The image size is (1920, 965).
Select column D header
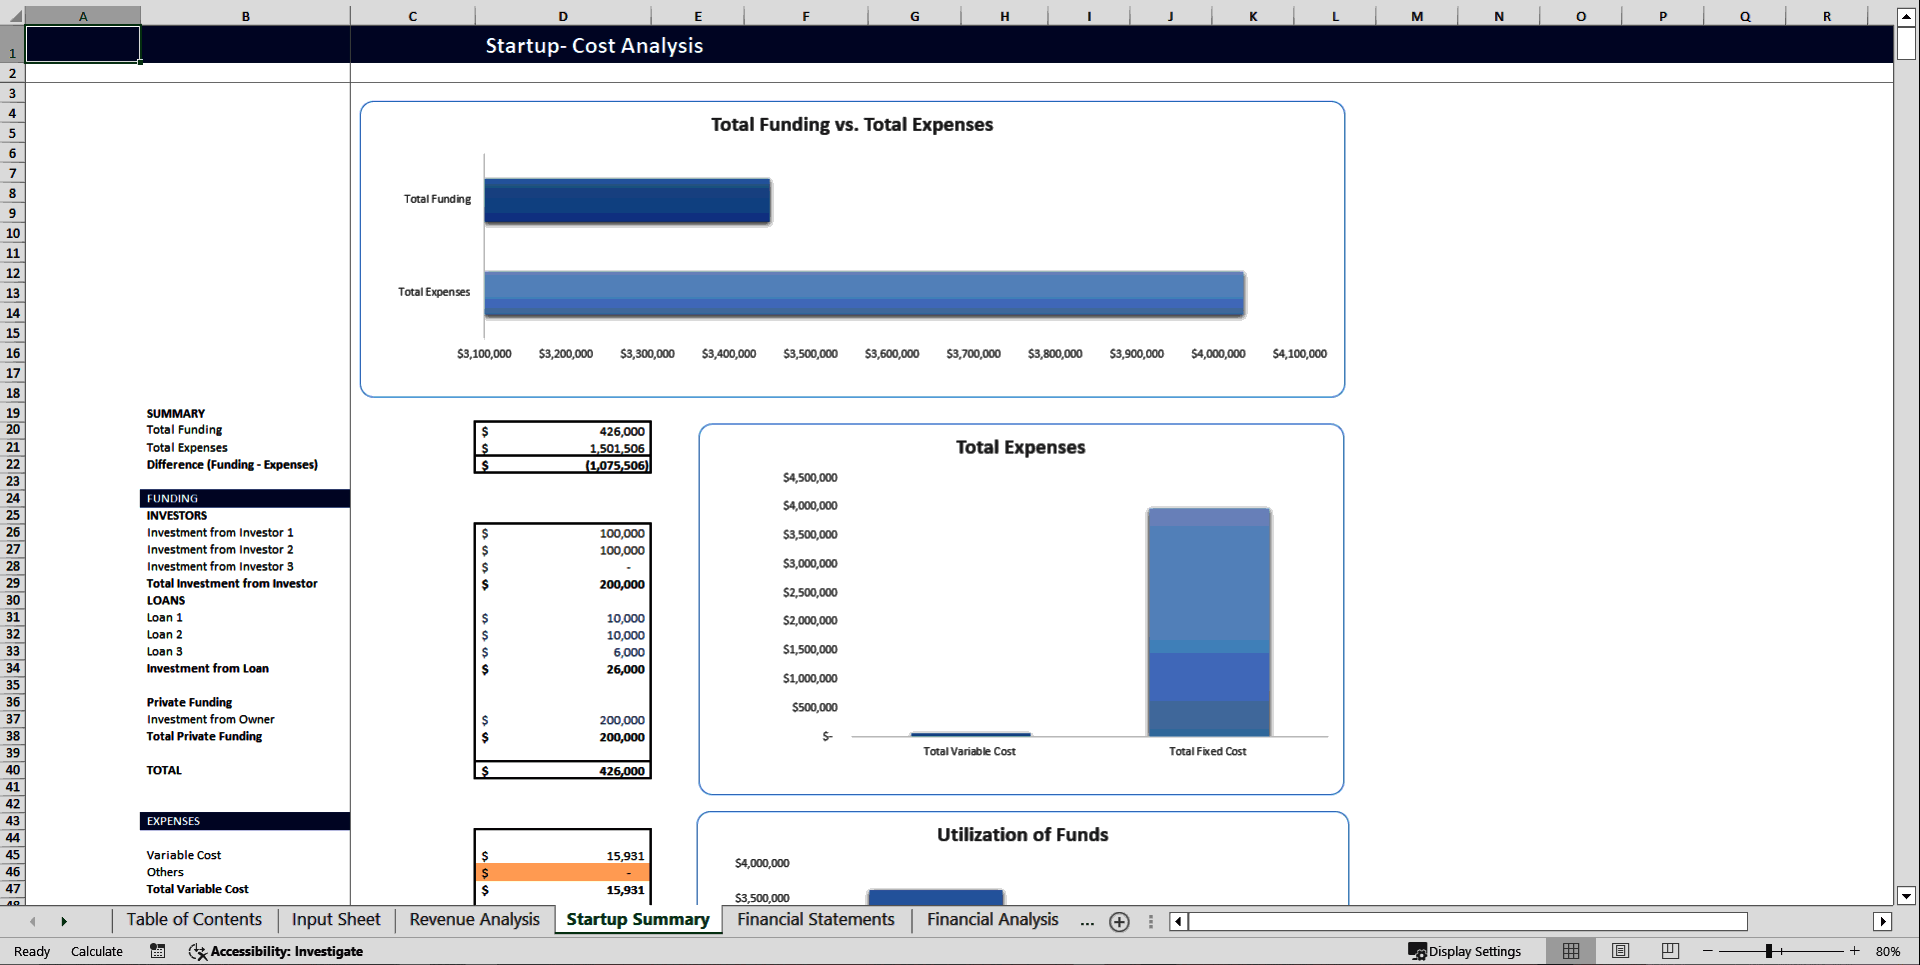[x=562, y=15]
